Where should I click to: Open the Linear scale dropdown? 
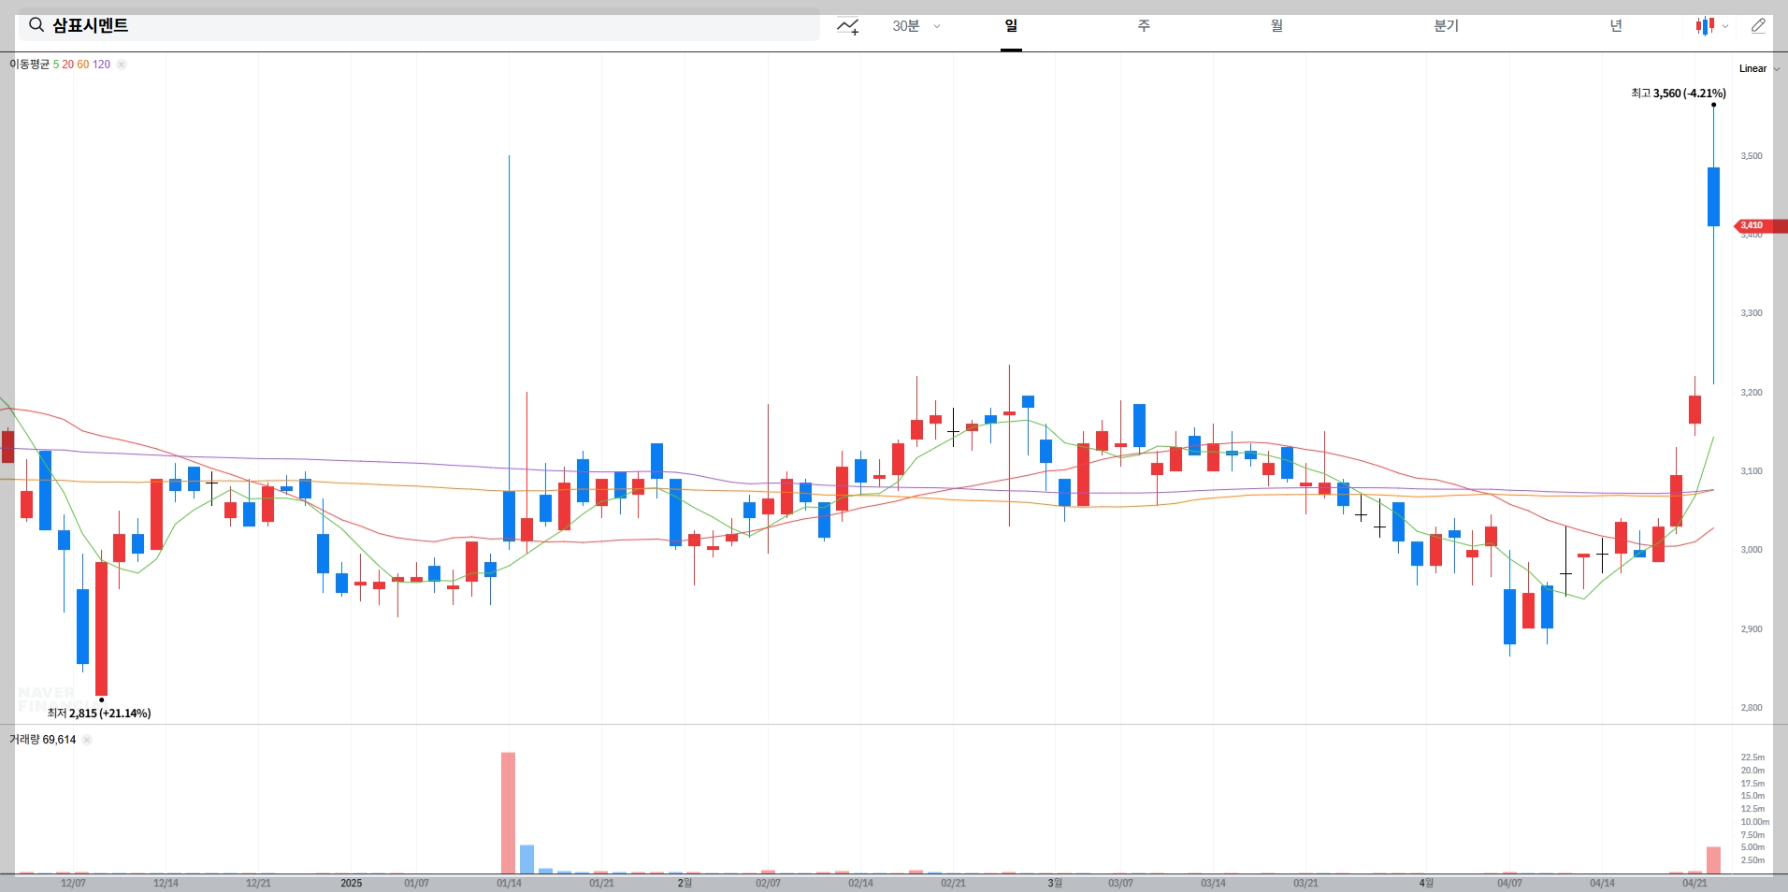pyautogui.click(x=1759, y=69)
